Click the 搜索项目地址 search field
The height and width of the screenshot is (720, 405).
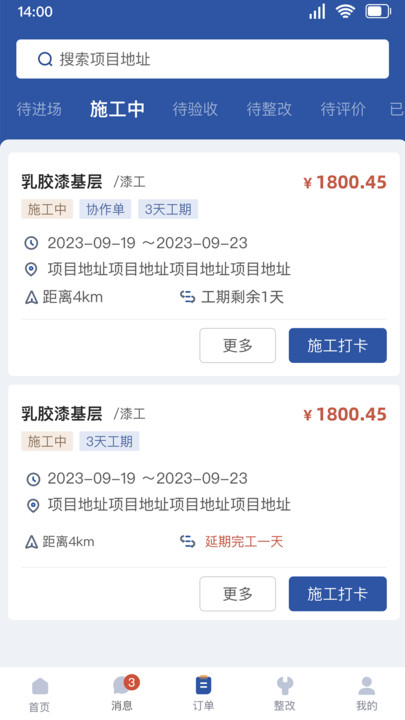click(x=202, y=59)
